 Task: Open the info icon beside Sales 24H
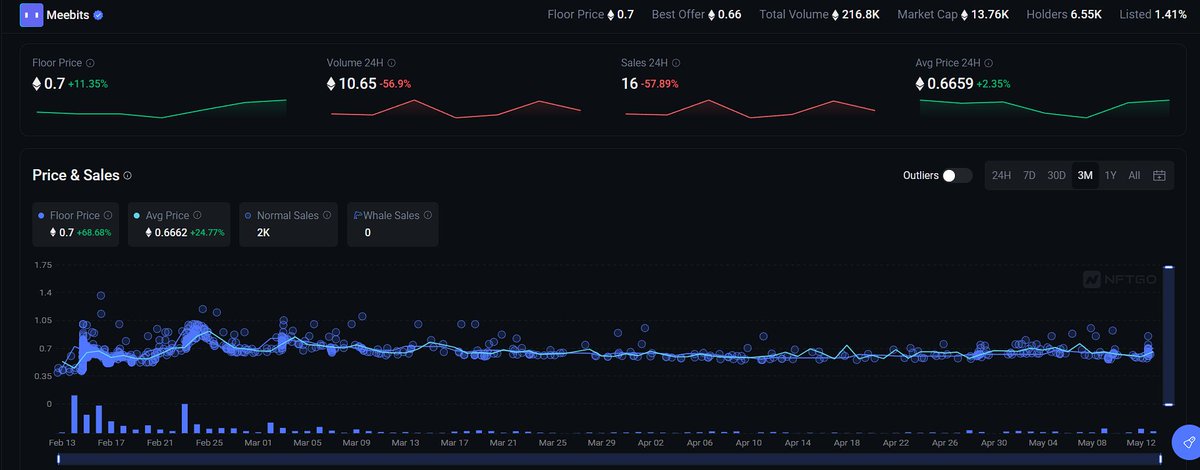pyautogui.click(x=674, y=63)
